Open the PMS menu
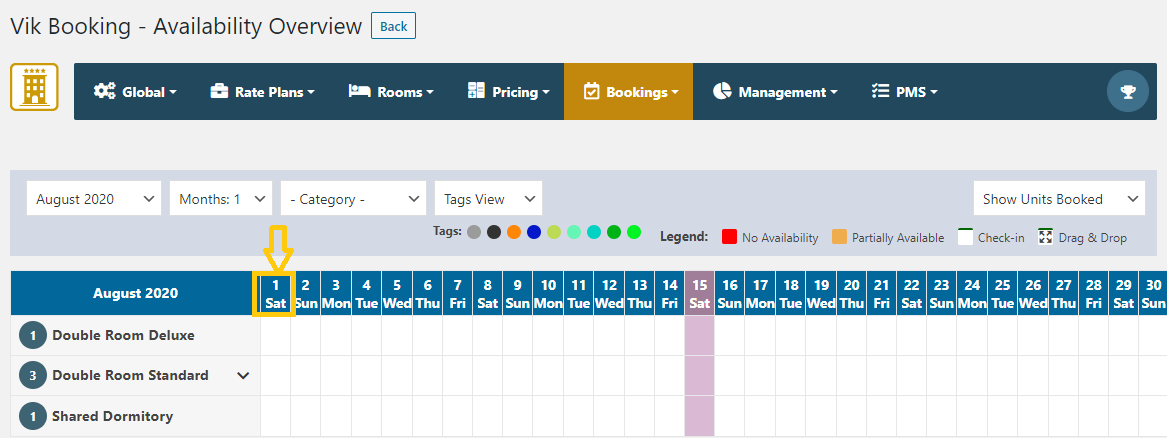 click(x=905, y=92)
